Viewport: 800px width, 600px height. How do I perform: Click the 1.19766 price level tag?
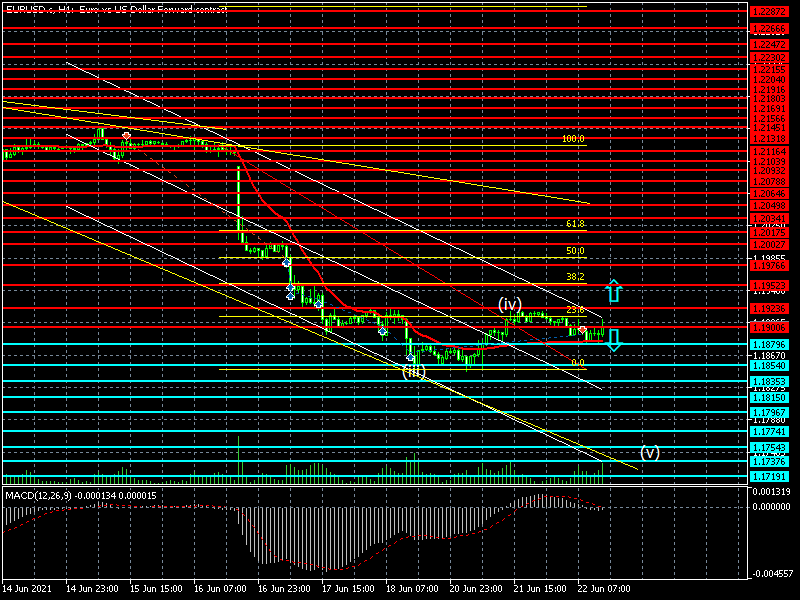(x=769, y=265)
